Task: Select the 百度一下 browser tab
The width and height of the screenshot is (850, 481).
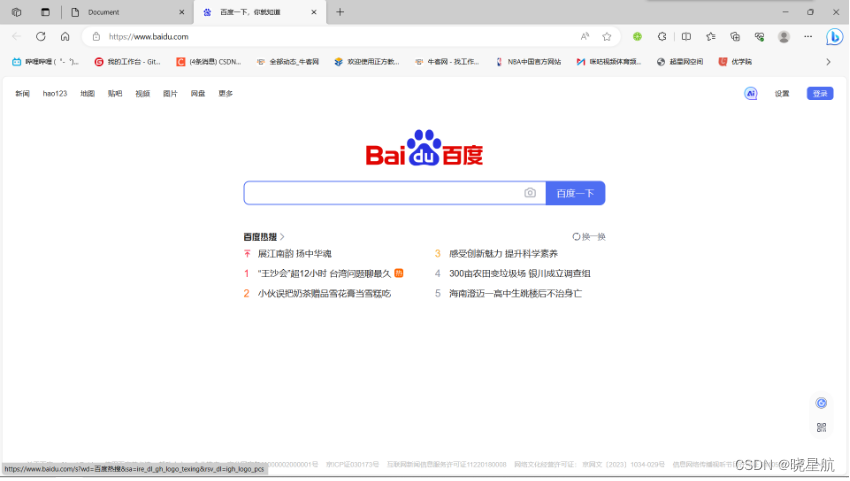Action: point(260,12)
